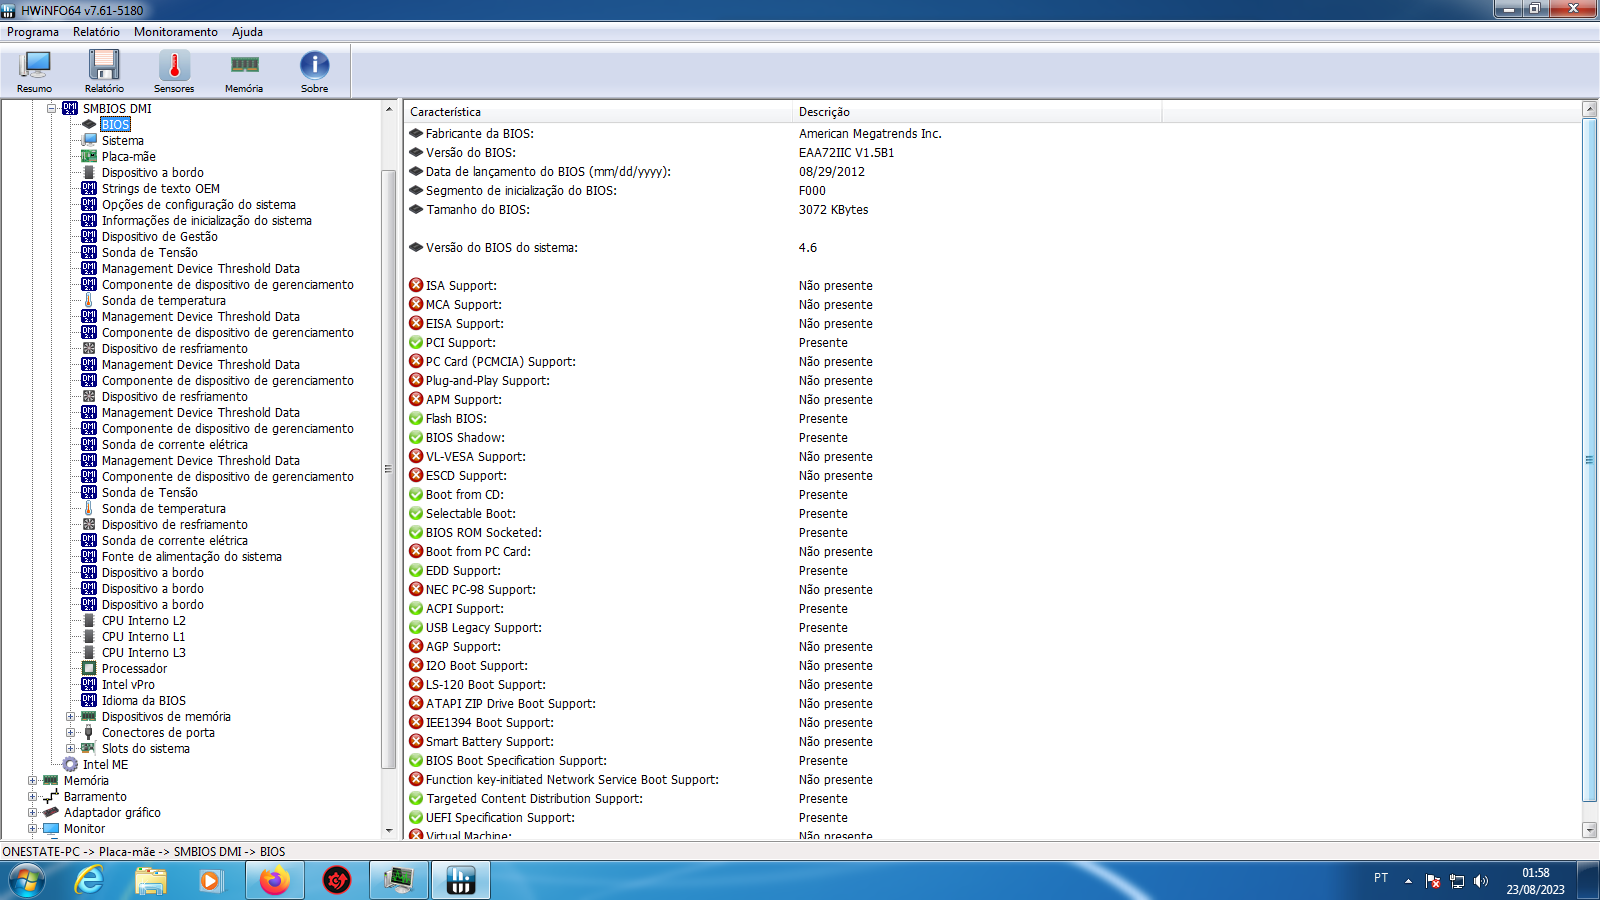Image resolution: width=1600 pixels, height=900 pixels.
Task: Click the UEFI Specification Support check icon
Action: [416, 817]
